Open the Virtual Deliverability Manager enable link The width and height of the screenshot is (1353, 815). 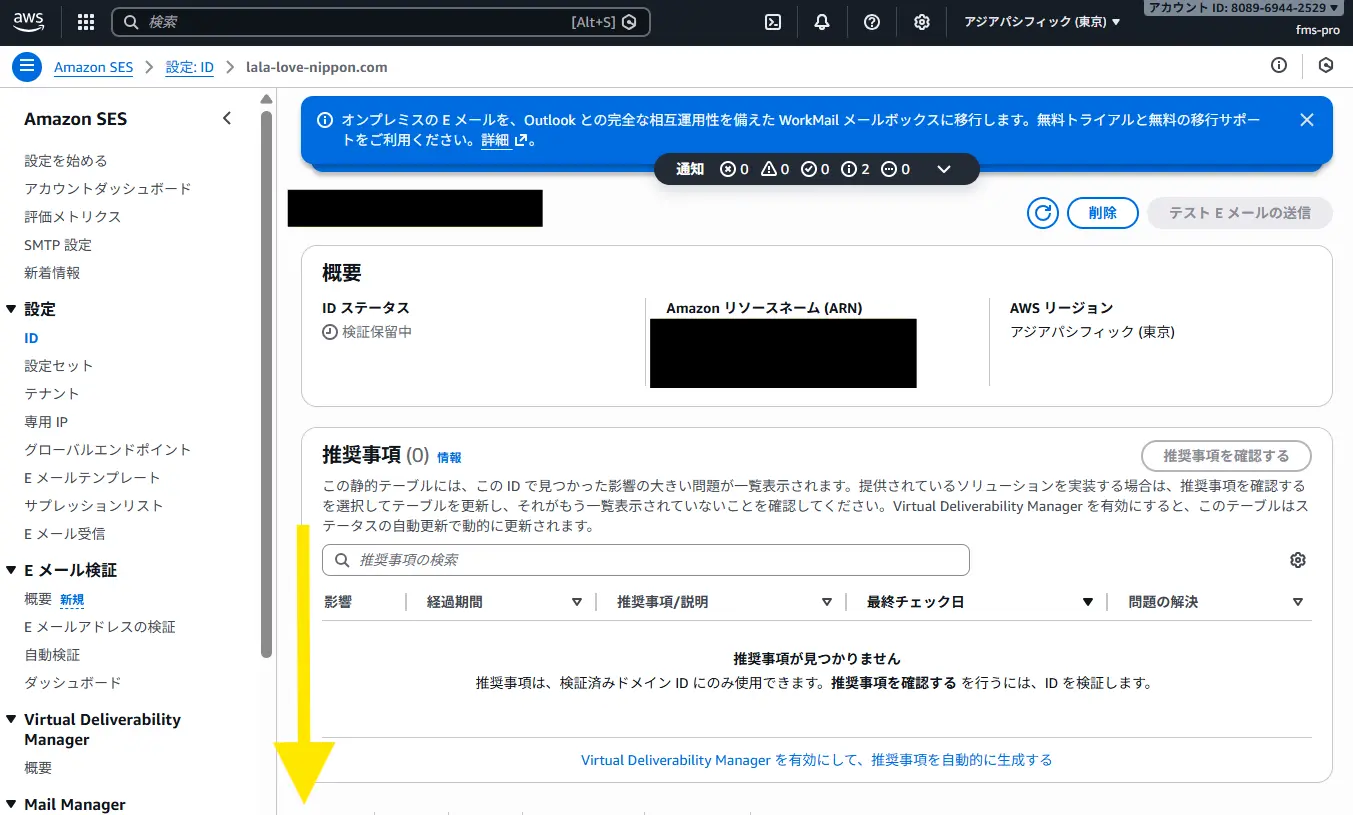[x=816, y=760]
